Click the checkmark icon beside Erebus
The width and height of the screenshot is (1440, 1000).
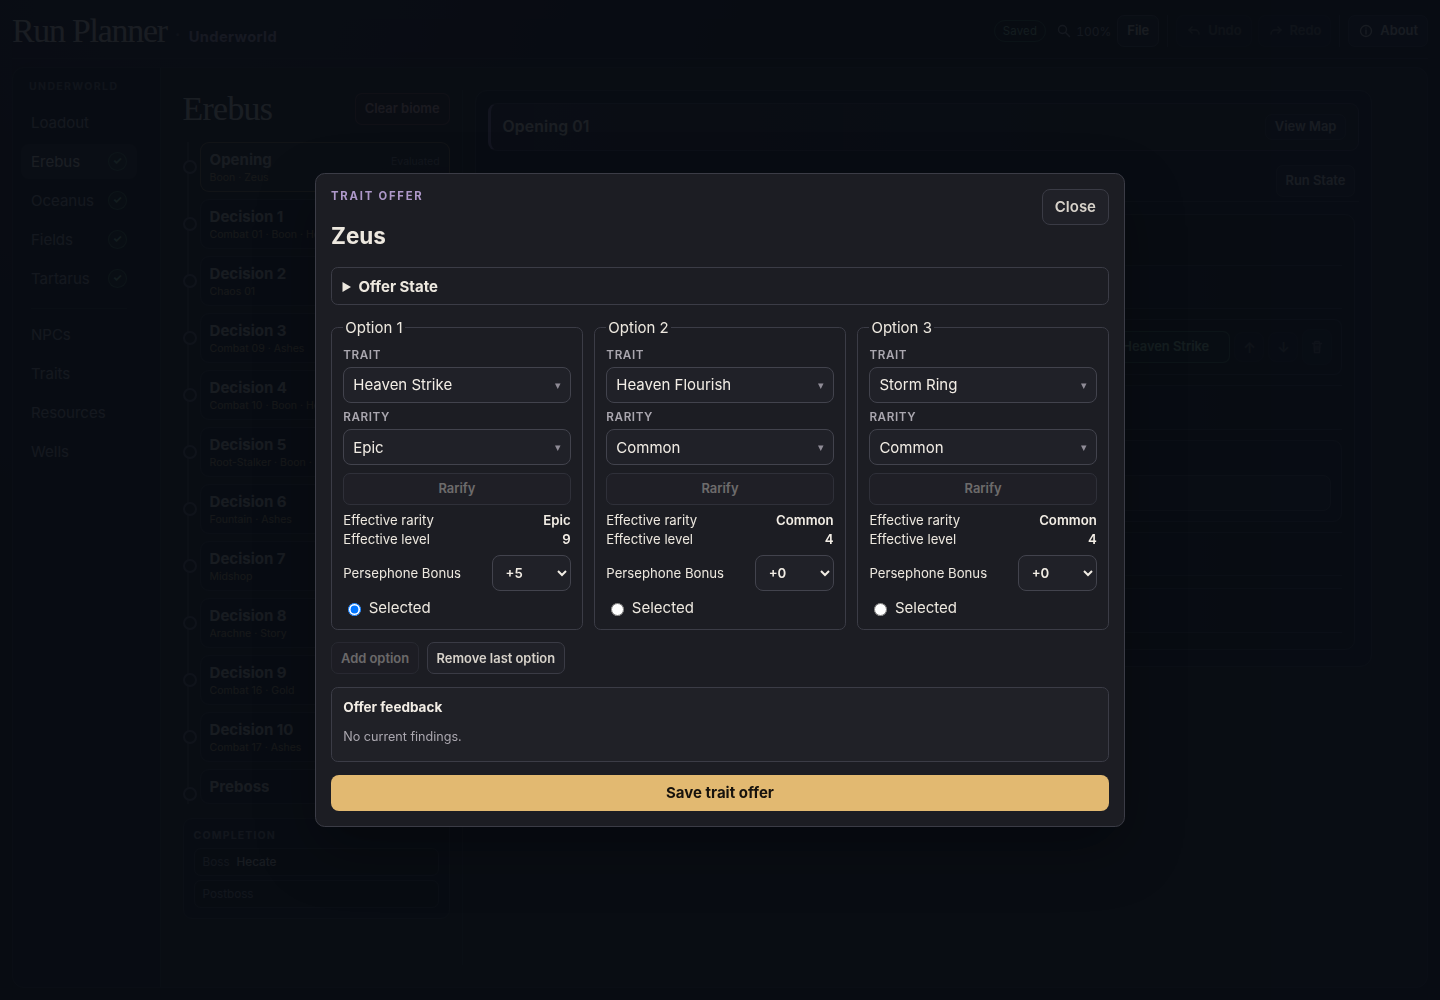click(x=118, y=161)
